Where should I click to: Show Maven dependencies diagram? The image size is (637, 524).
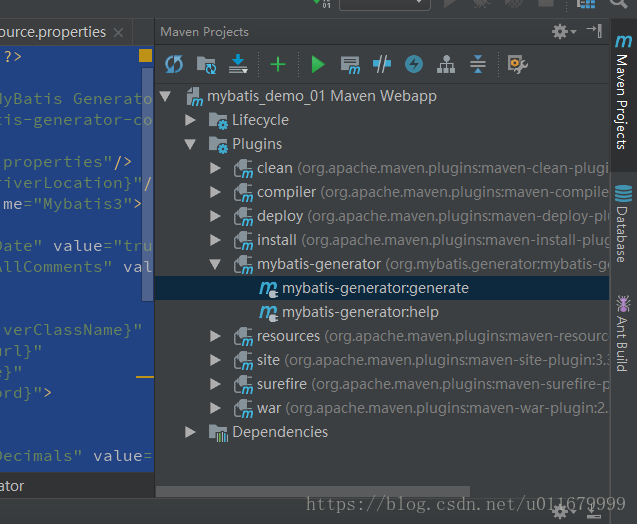click(x=446, y=64)
